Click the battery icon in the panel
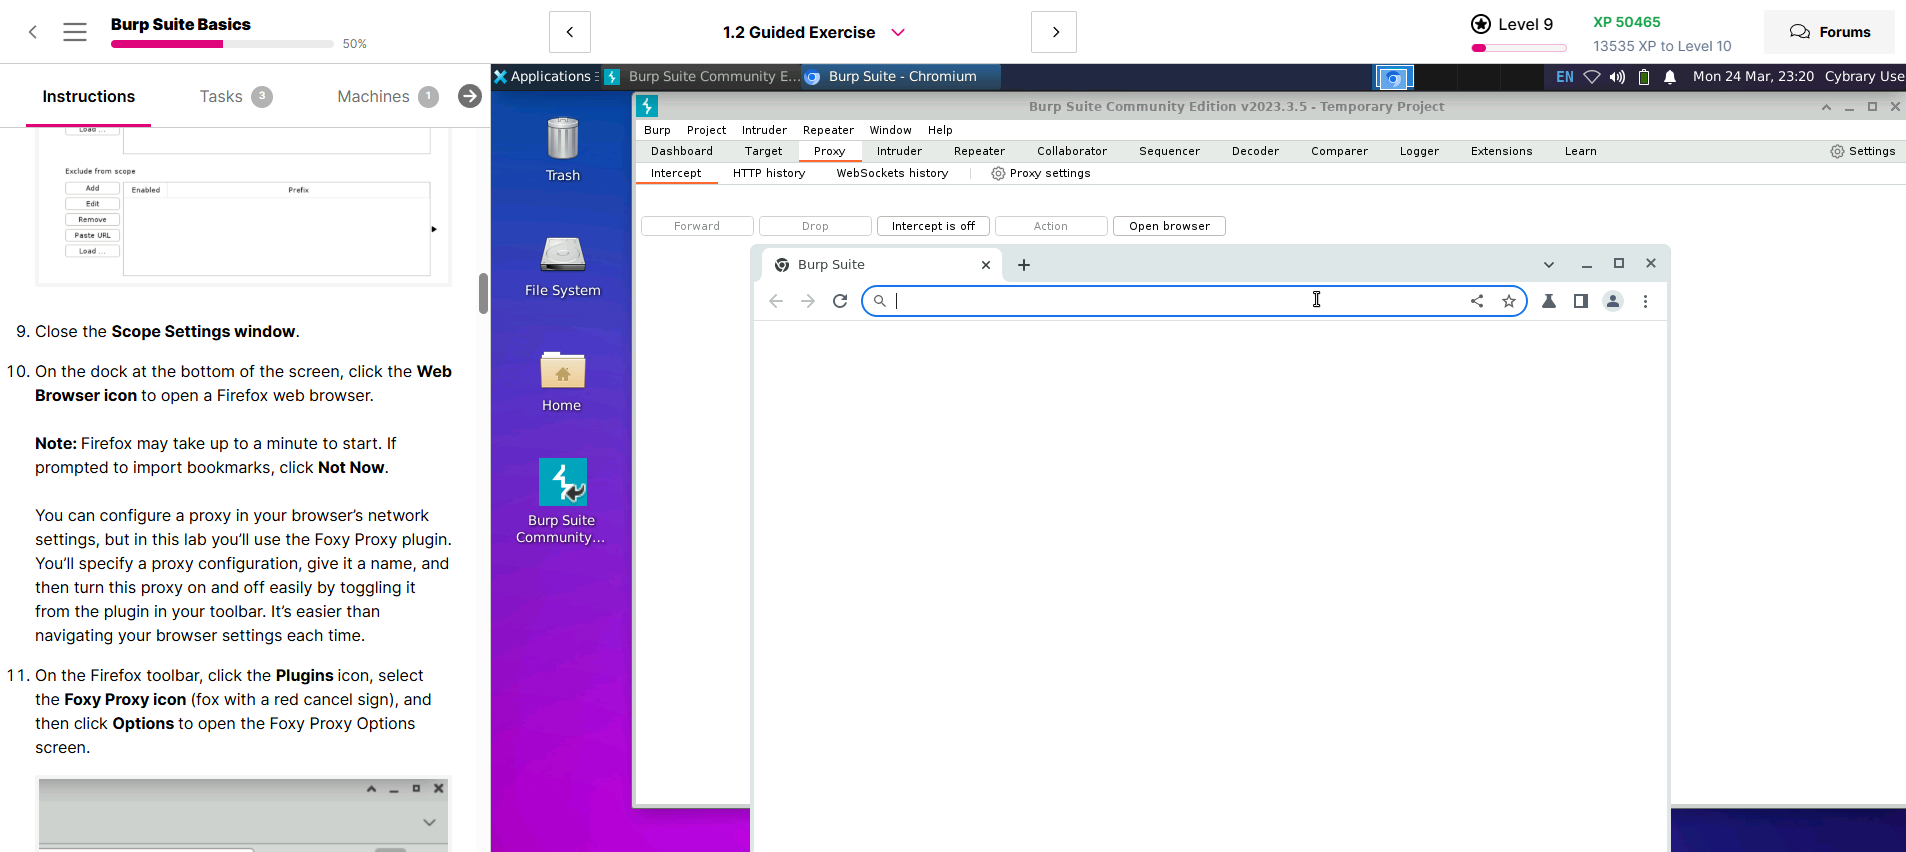Viewport: 1906px width, 852px height. coord(1644,77)
